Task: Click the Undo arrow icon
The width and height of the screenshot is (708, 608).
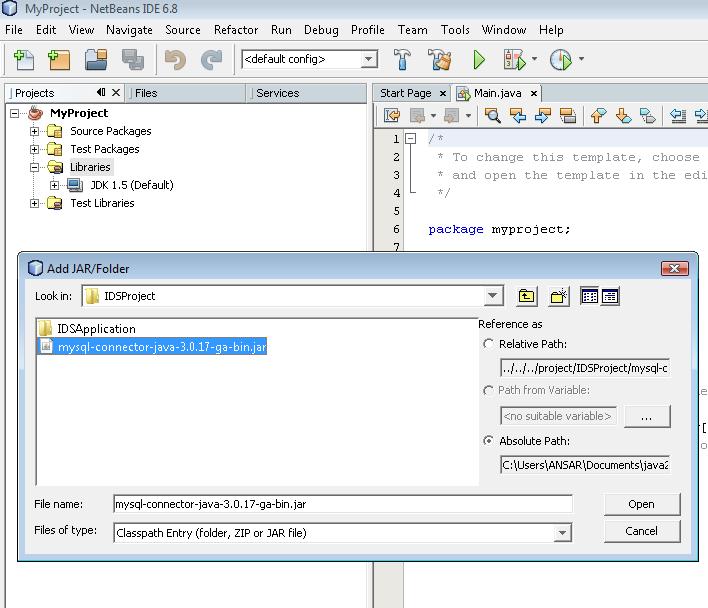Action: (x=175, y=60)
